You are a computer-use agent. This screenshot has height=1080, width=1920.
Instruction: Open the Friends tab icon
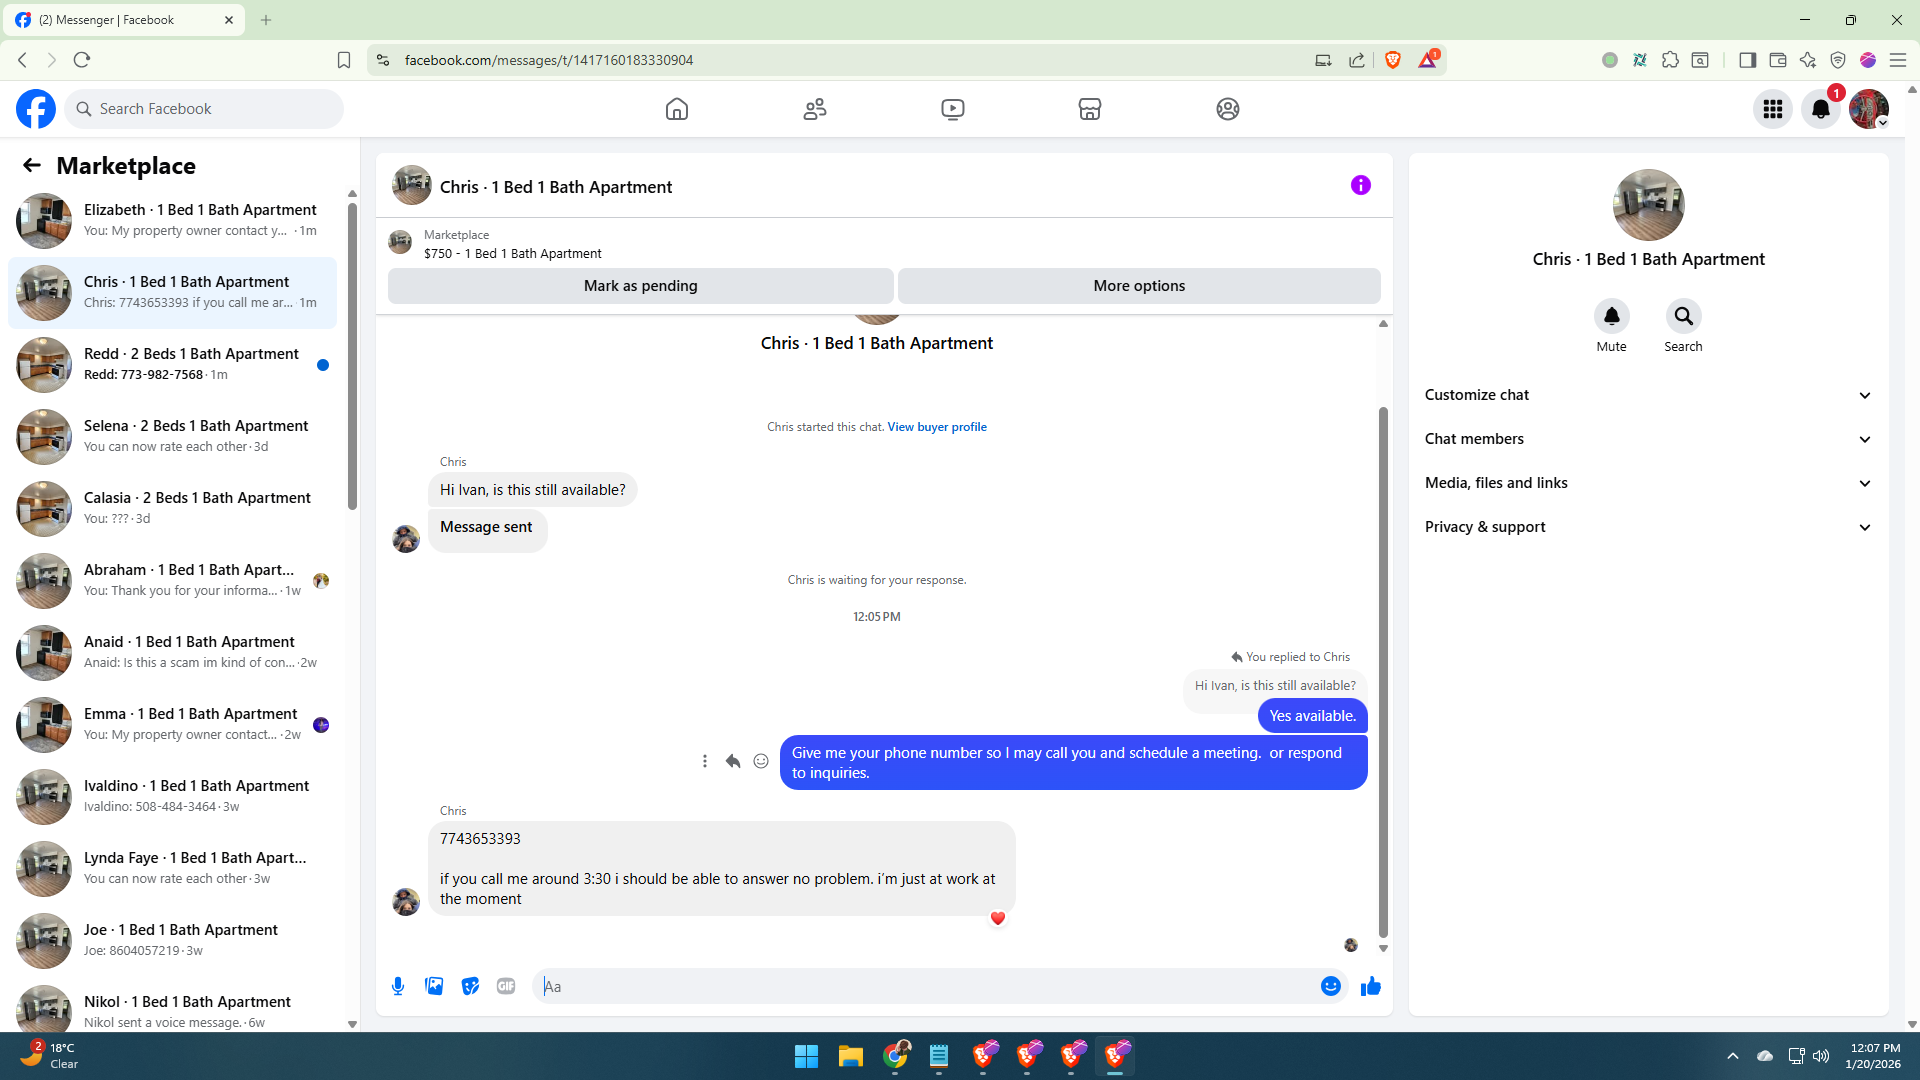[815, 109]
